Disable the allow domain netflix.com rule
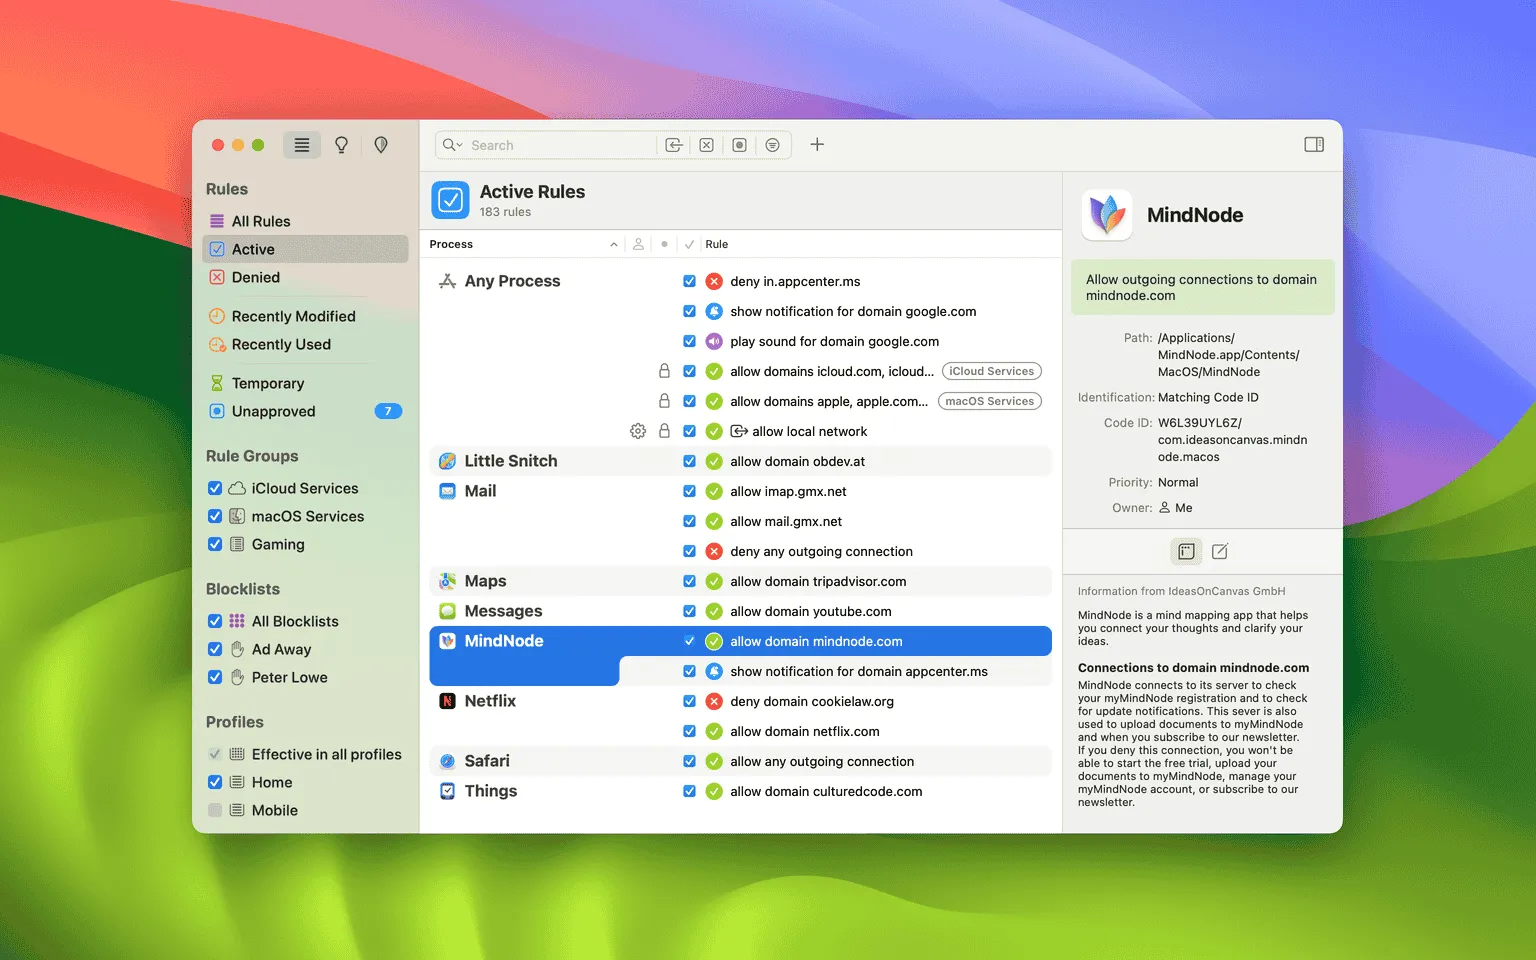Screen dimensions: 1536x960 [689, 731]
